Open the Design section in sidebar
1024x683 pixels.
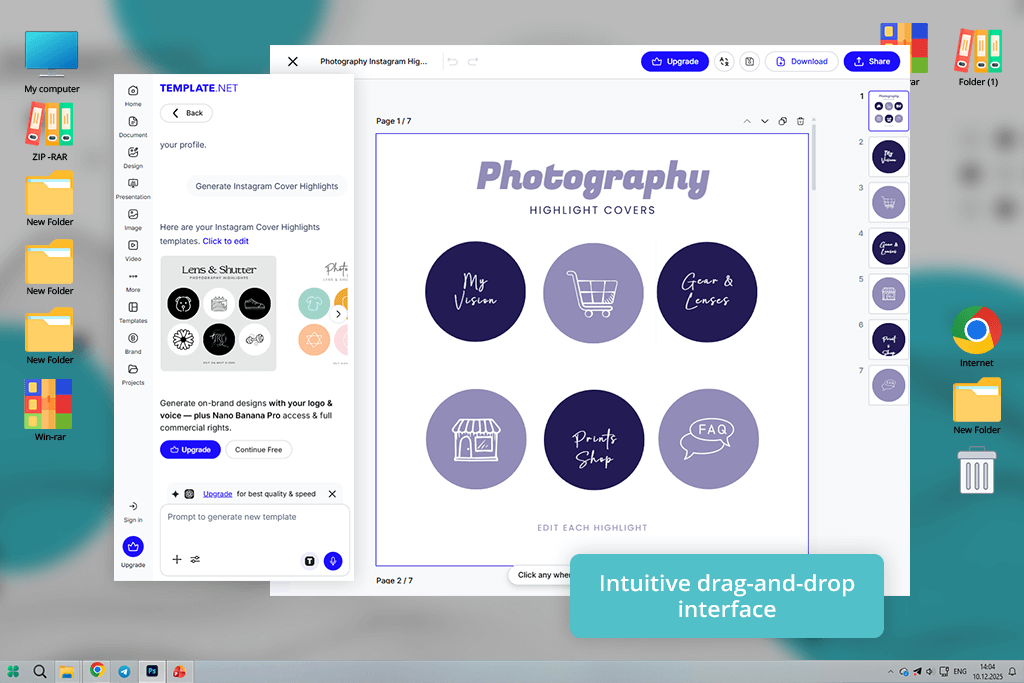tap(133, 157)
